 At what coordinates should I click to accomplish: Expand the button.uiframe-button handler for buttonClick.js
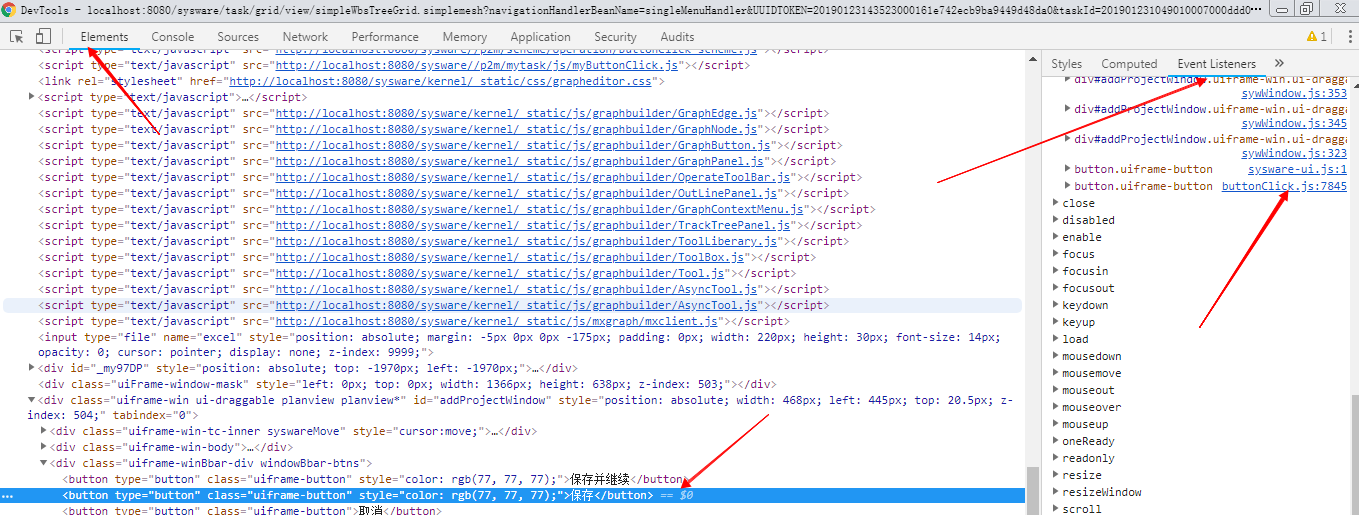(x=1067, y=186)
